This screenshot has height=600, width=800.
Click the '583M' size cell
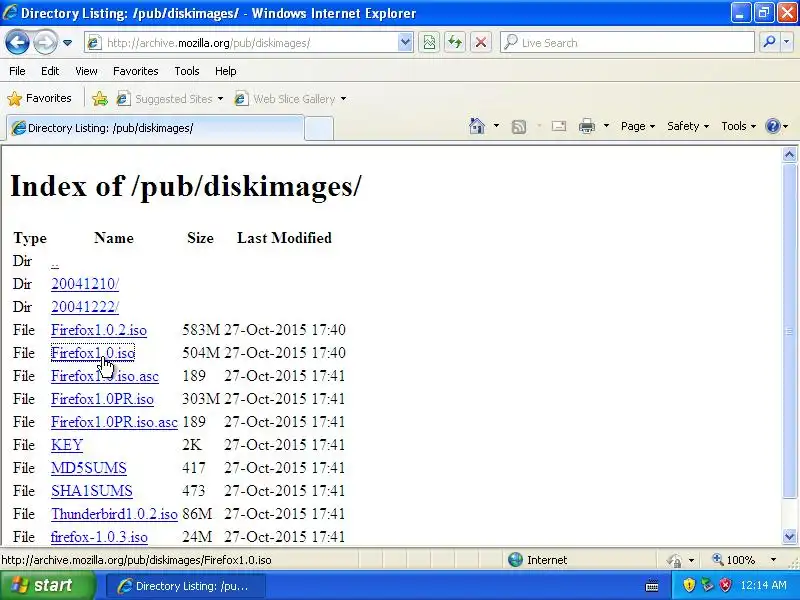[201, 330]
